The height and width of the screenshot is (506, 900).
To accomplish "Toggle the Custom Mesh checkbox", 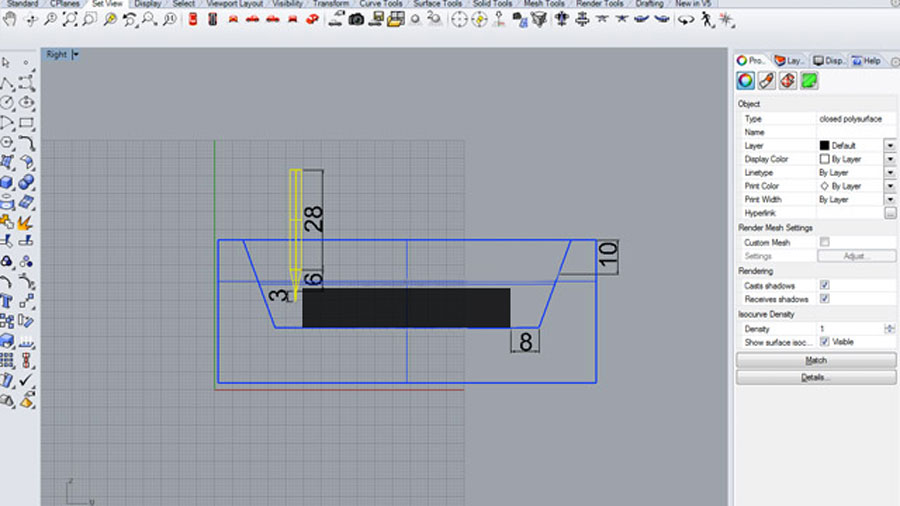I will (825, 242).
